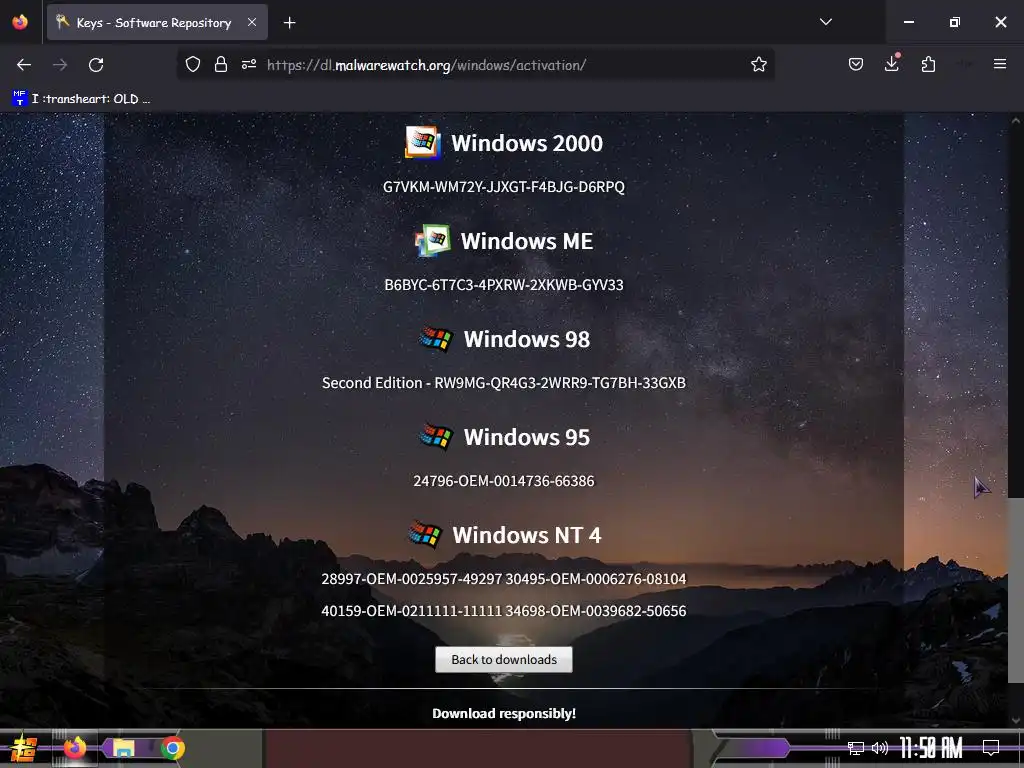Click the Firefox taskbar icon
Image resolution: width=1024 pixels, height=768 pixels.
[74, 748]
